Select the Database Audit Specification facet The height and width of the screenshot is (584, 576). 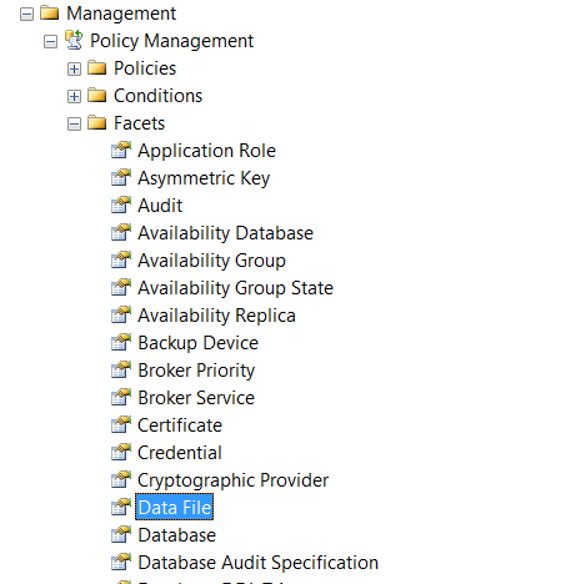coord(258,563)
